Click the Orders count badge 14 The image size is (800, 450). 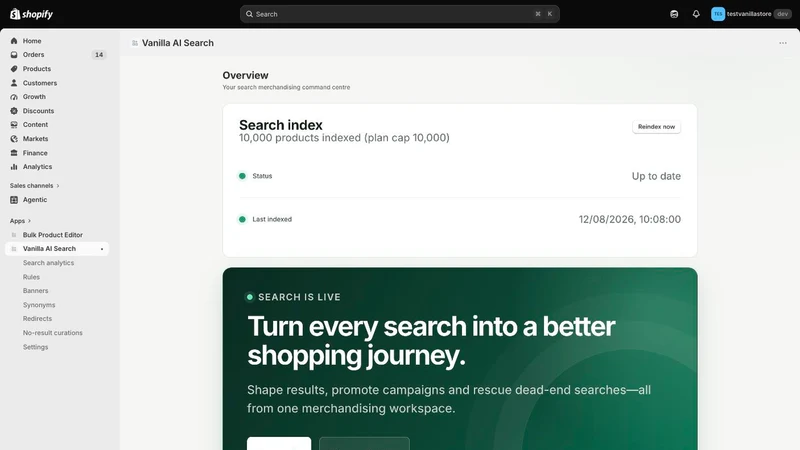coord(98,55)
